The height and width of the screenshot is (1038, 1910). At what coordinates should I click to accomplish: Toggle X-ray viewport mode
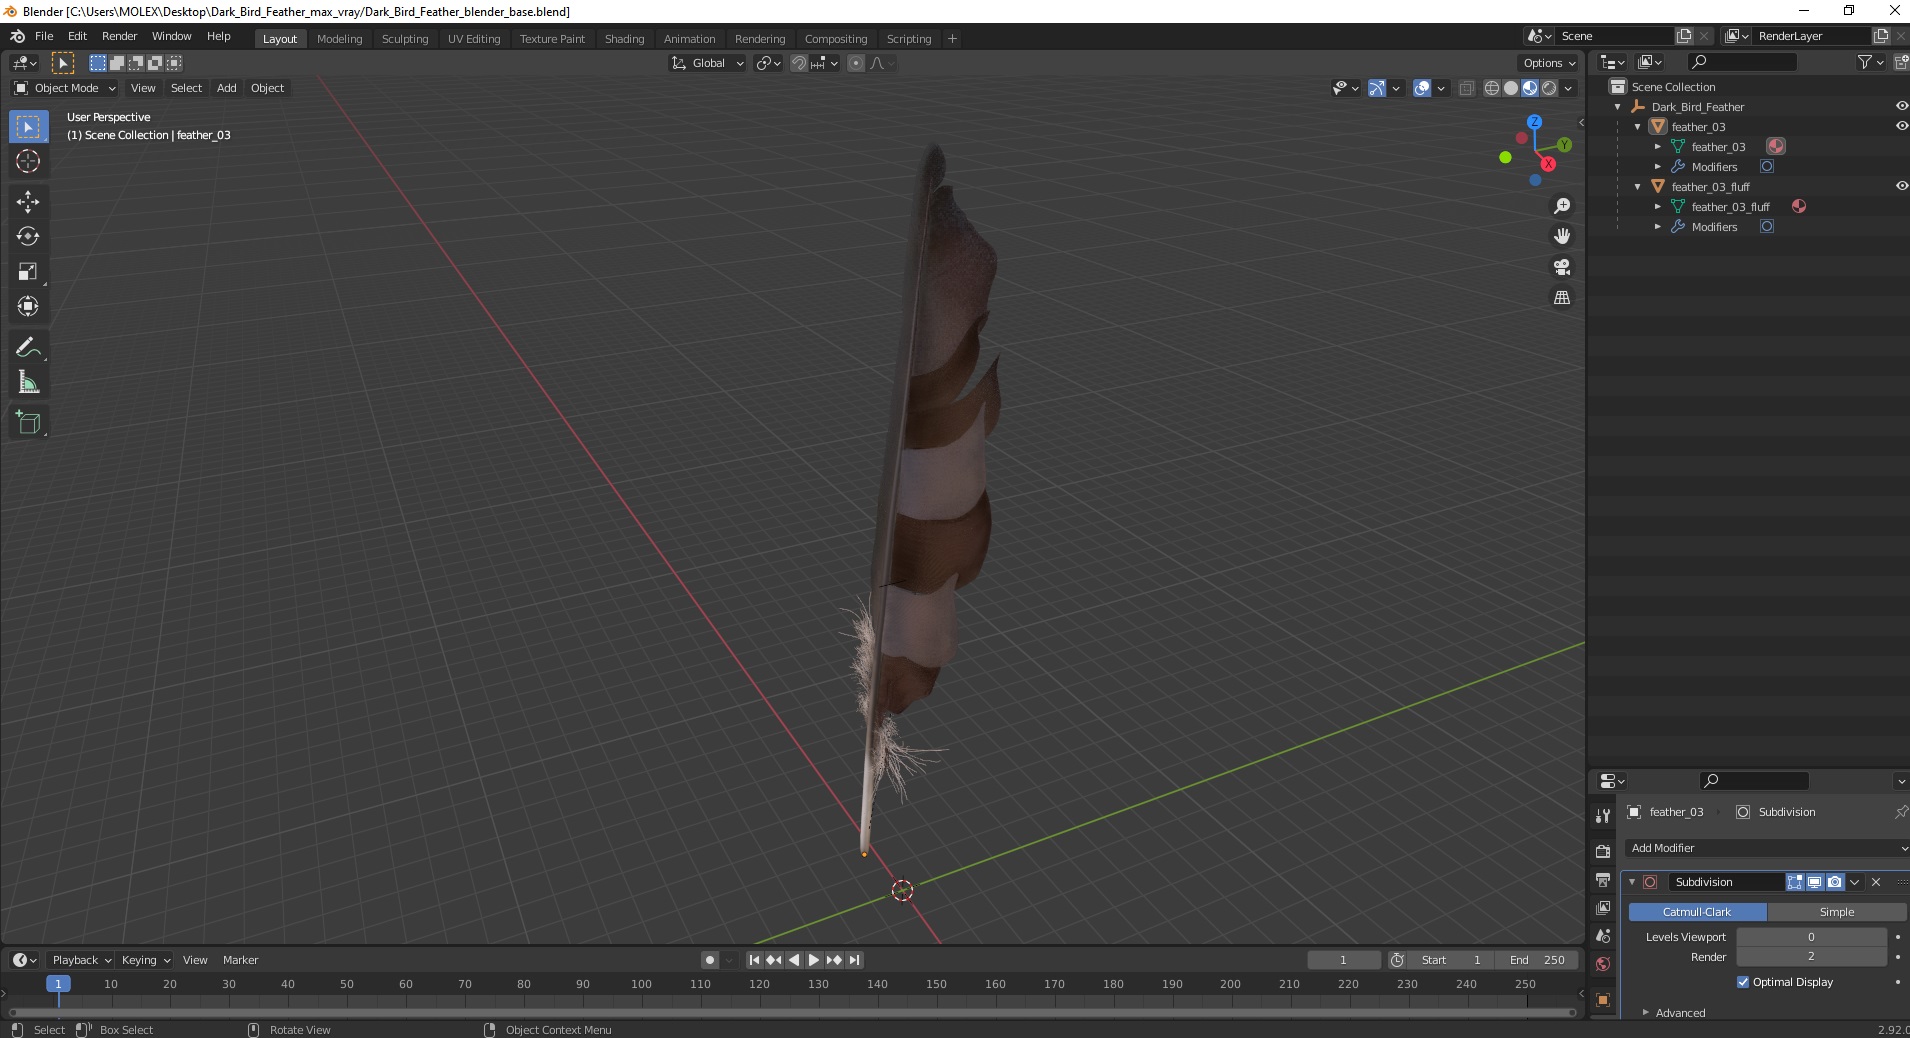pos(1466,88)
